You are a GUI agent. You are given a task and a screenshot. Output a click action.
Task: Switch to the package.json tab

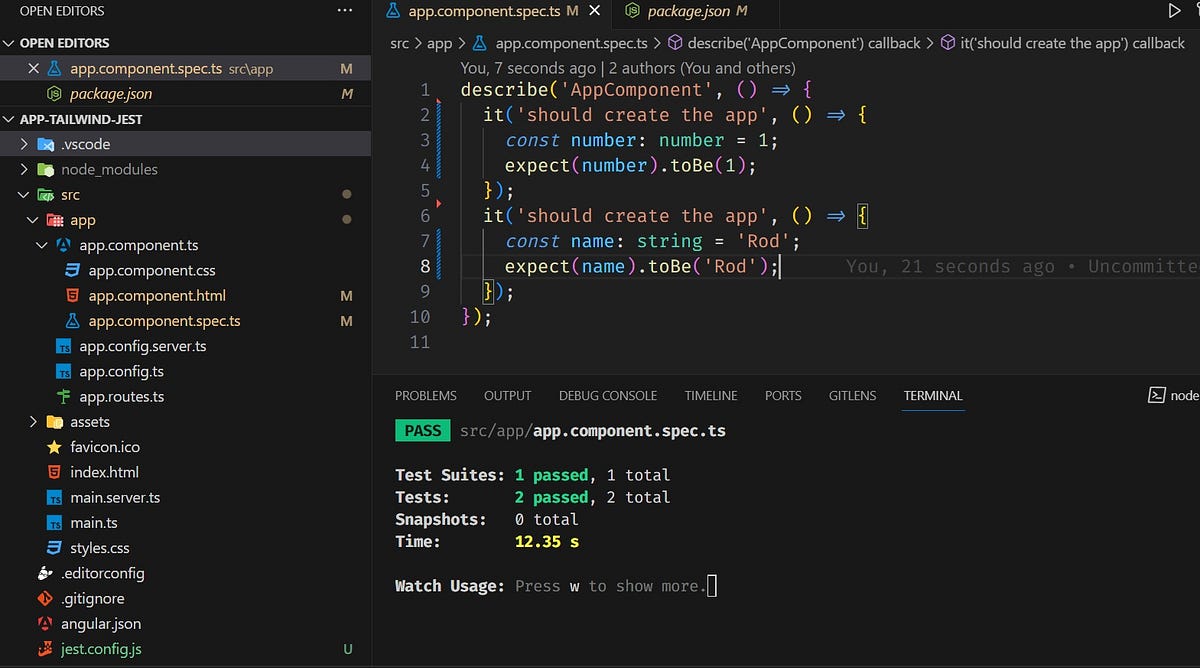(x=690, y=11)
